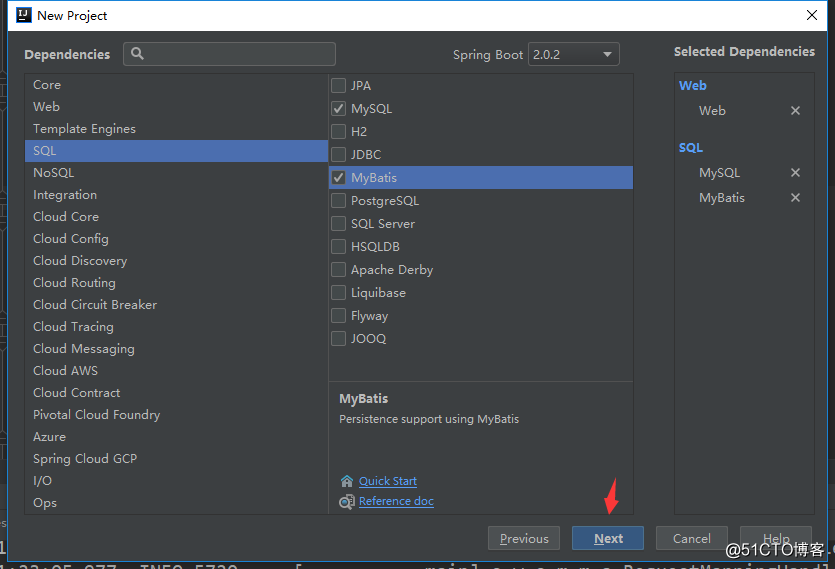835x569 pixels.
Task: Click the search magnifier icon
Action: click(x=137, y=54)
